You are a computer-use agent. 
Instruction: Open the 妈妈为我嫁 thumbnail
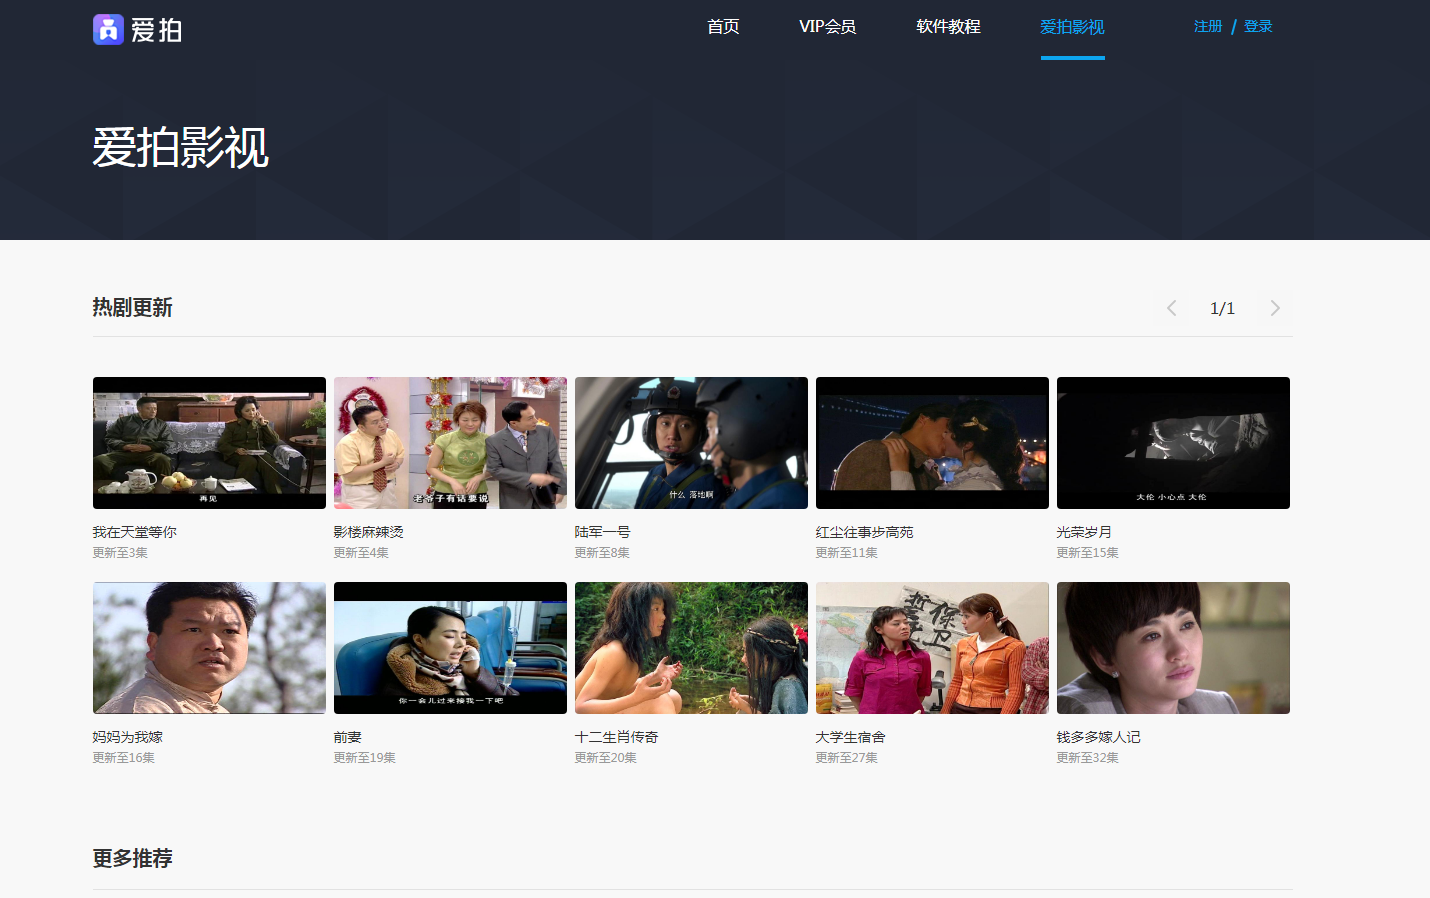pyautogui.click(x=209, y=648)
